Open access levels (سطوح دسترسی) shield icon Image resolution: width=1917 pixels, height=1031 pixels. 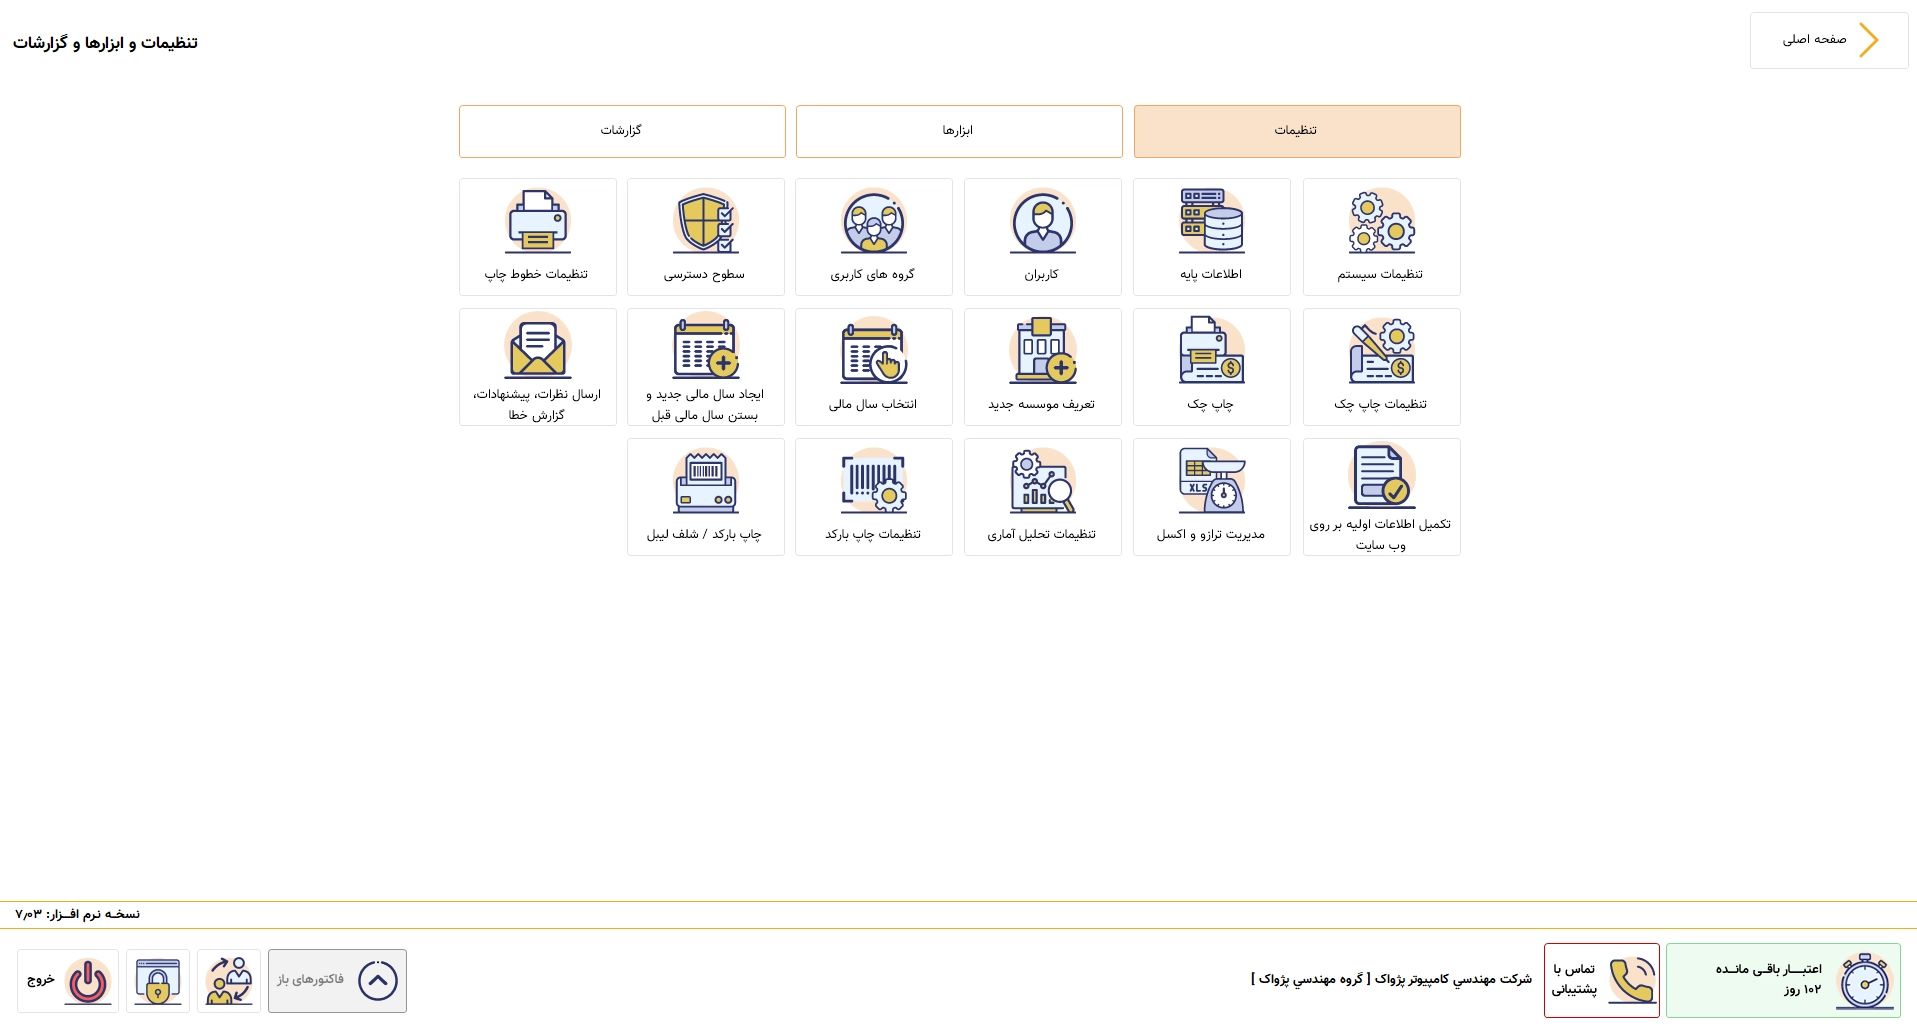(705, 221)
